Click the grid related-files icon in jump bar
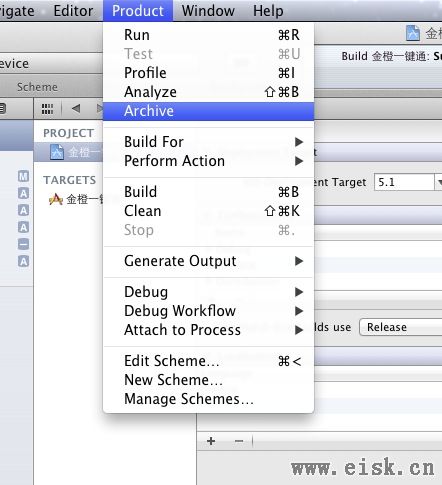Screen dimensions: 442x485 (x=47, y=109)
